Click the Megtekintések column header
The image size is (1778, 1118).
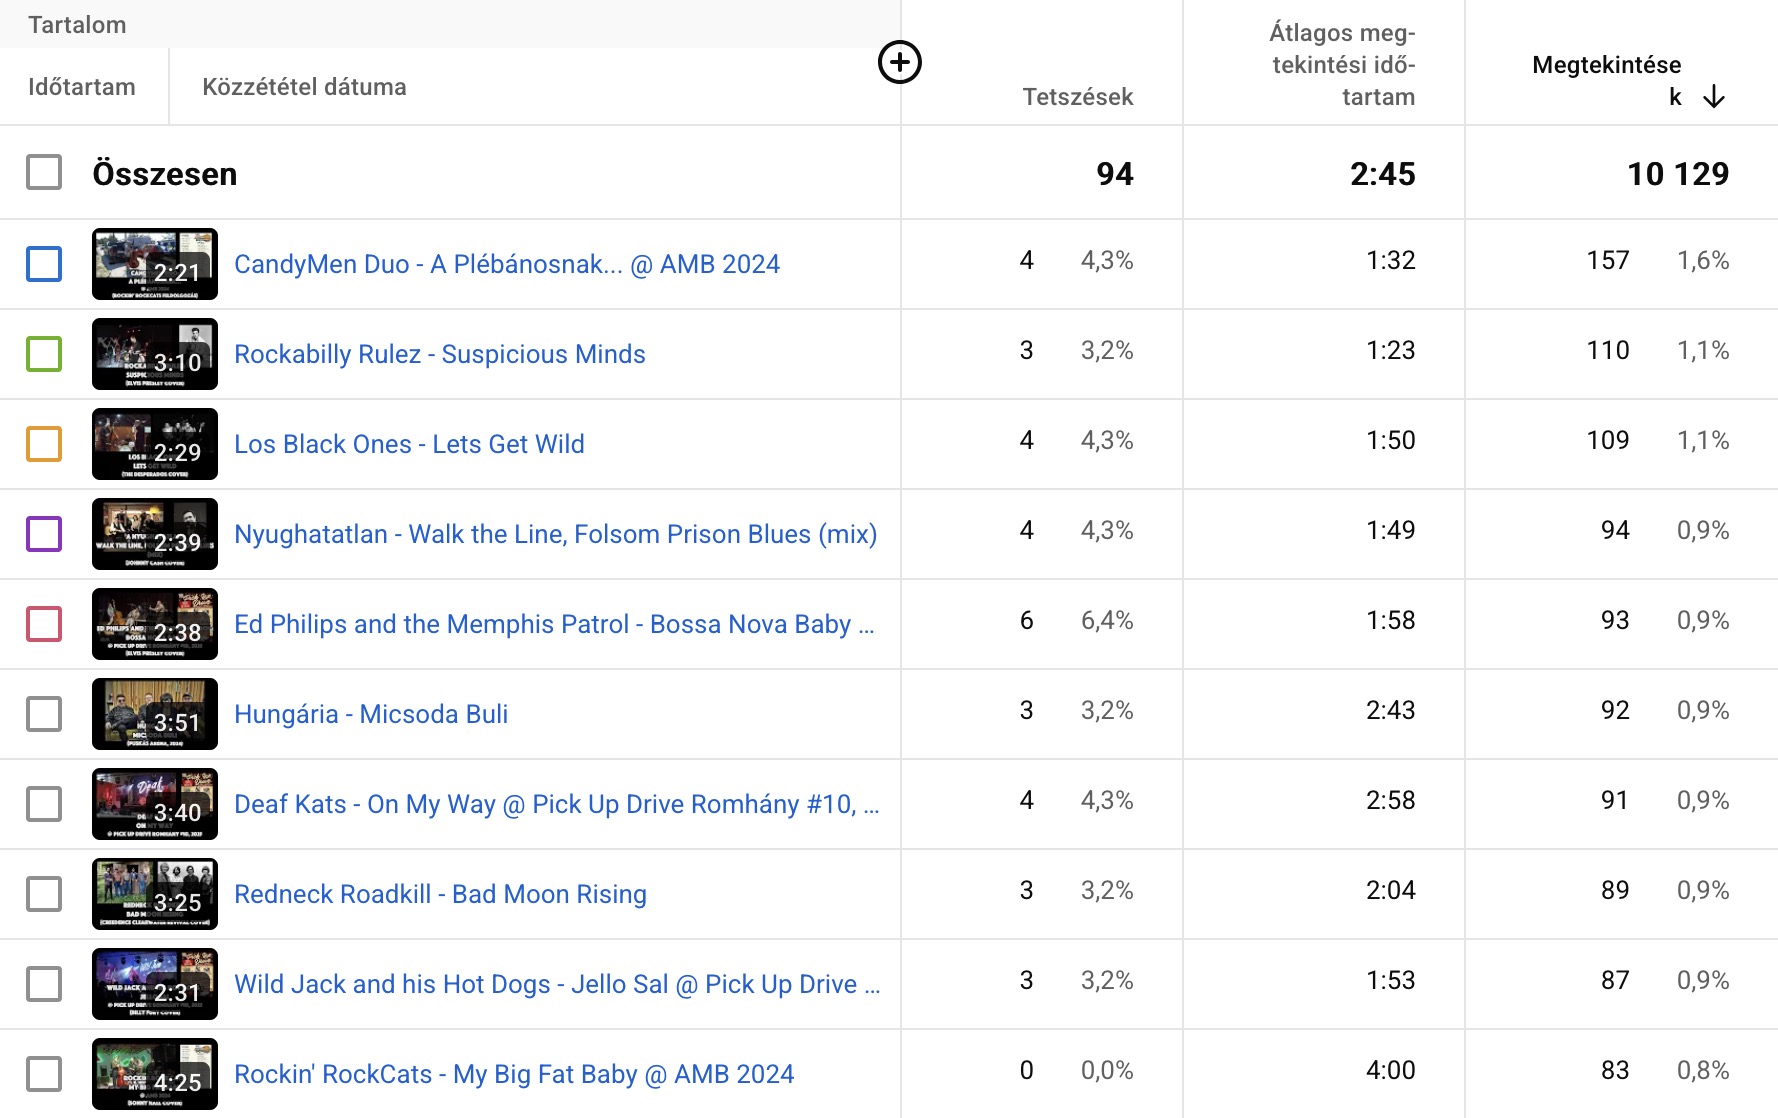(1605, 66)
